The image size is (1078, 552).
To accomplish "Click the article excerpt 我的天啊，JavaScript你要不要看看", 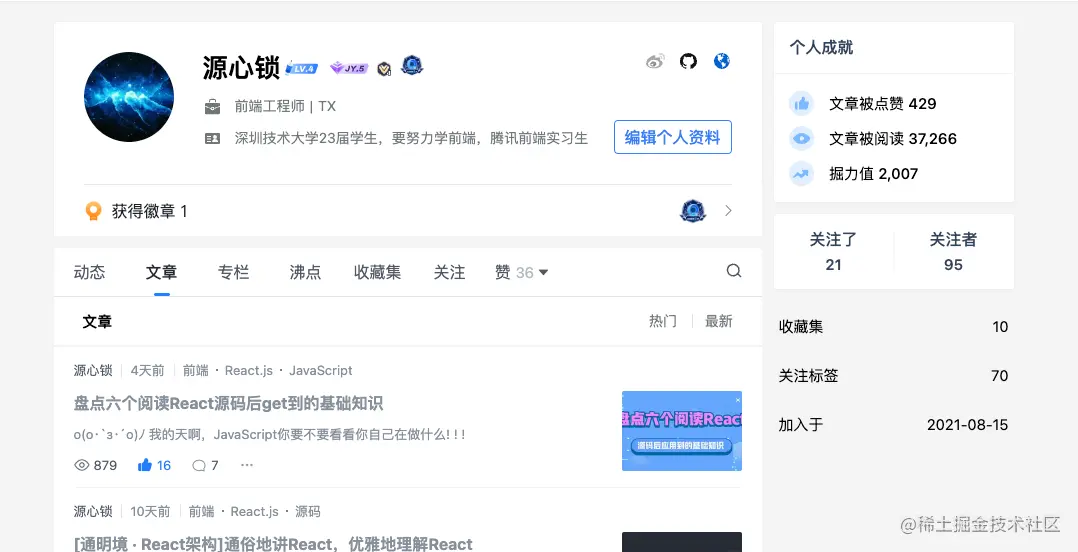I will coord(270,434).
